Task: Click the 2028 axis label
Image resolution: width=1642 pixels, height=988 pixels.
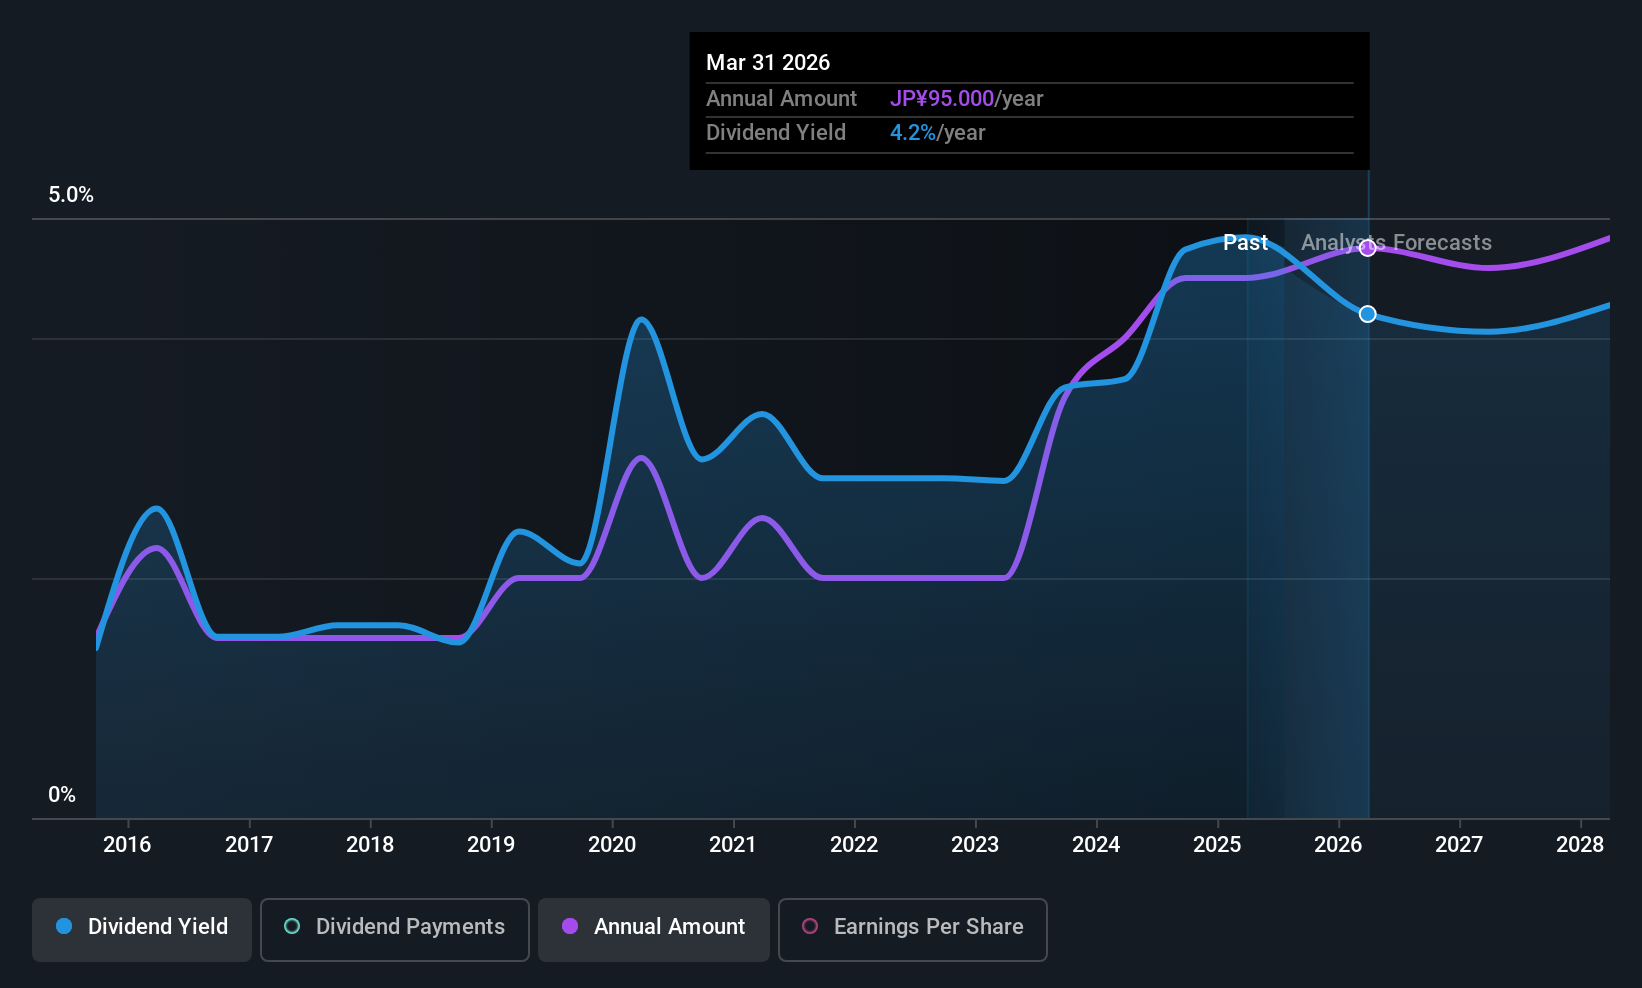Action: click(1580, 845)
